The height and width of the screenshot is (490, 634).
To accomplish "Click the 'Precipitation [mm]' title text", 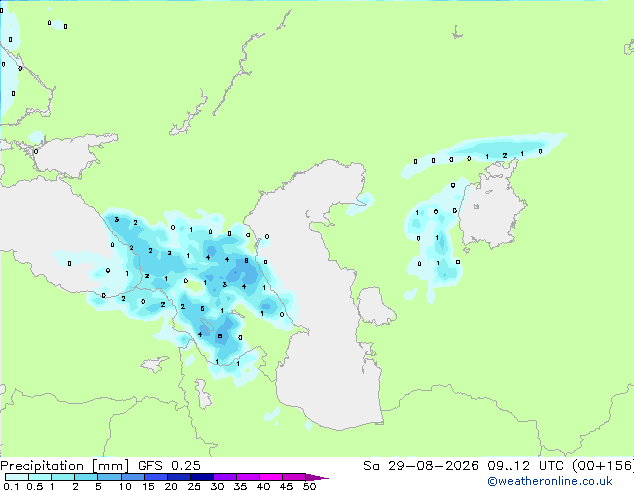I will [x=64, y=466].
